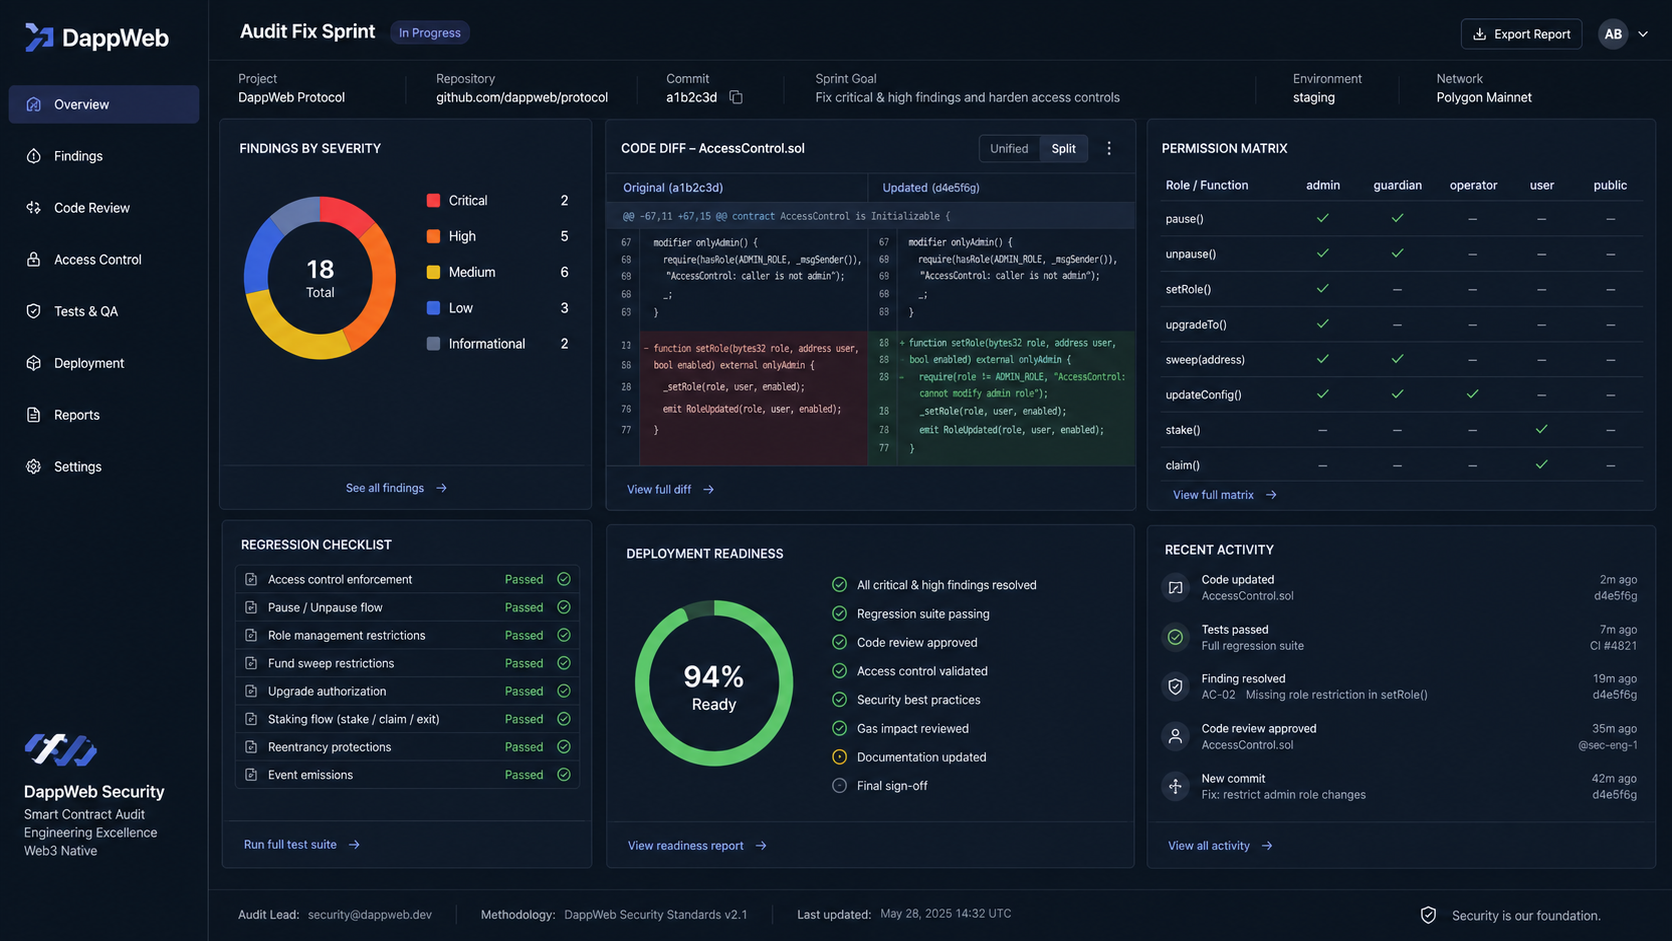Navigate to Access Control page

104,259
